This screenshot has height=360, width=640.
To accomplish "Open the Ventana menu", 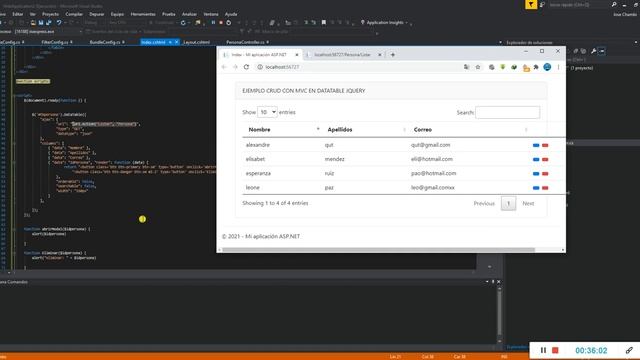I will (x=211, y=14).
